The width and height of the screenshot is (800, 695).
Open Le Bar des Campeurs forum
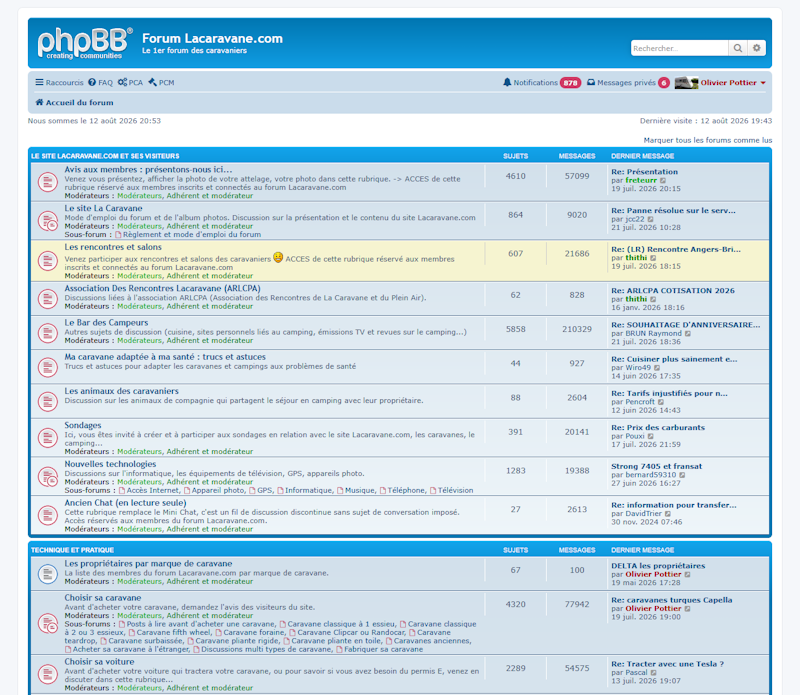pos(106,322)
